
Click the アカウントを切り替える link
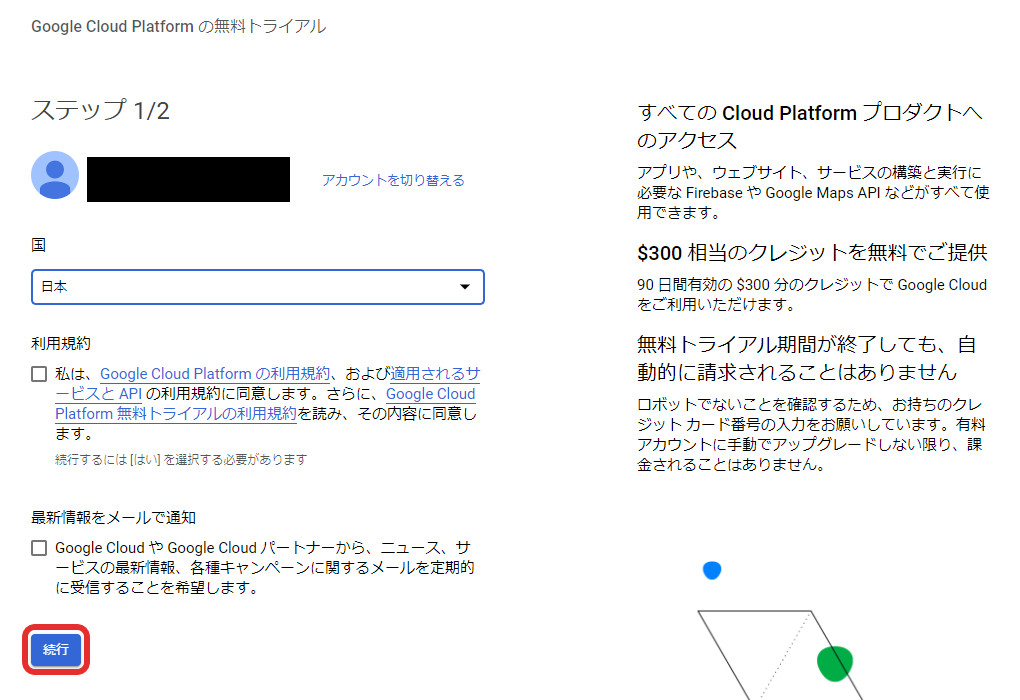[x=391, y=180]
